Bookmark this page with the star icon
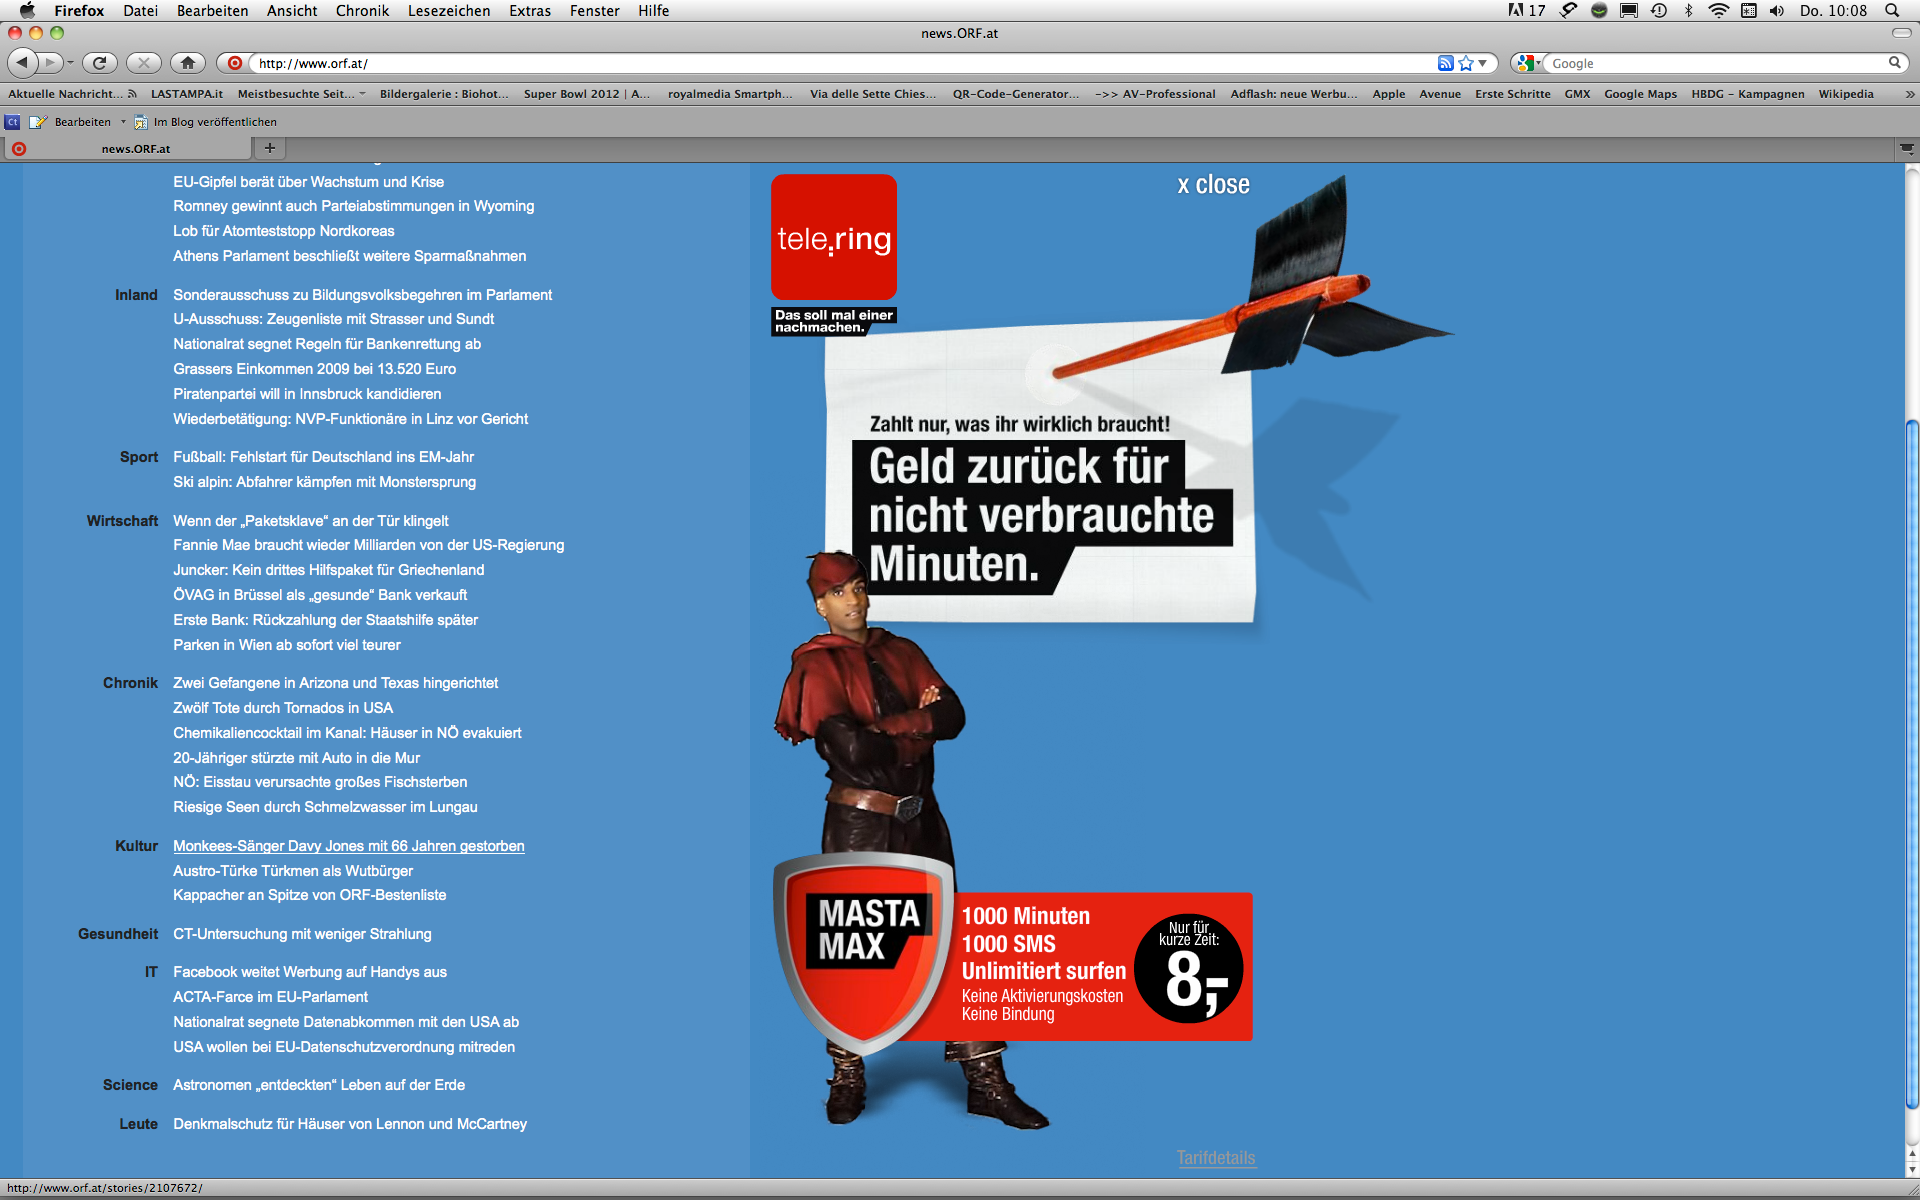1920x1200 pixels. (x=1466, y=63)
